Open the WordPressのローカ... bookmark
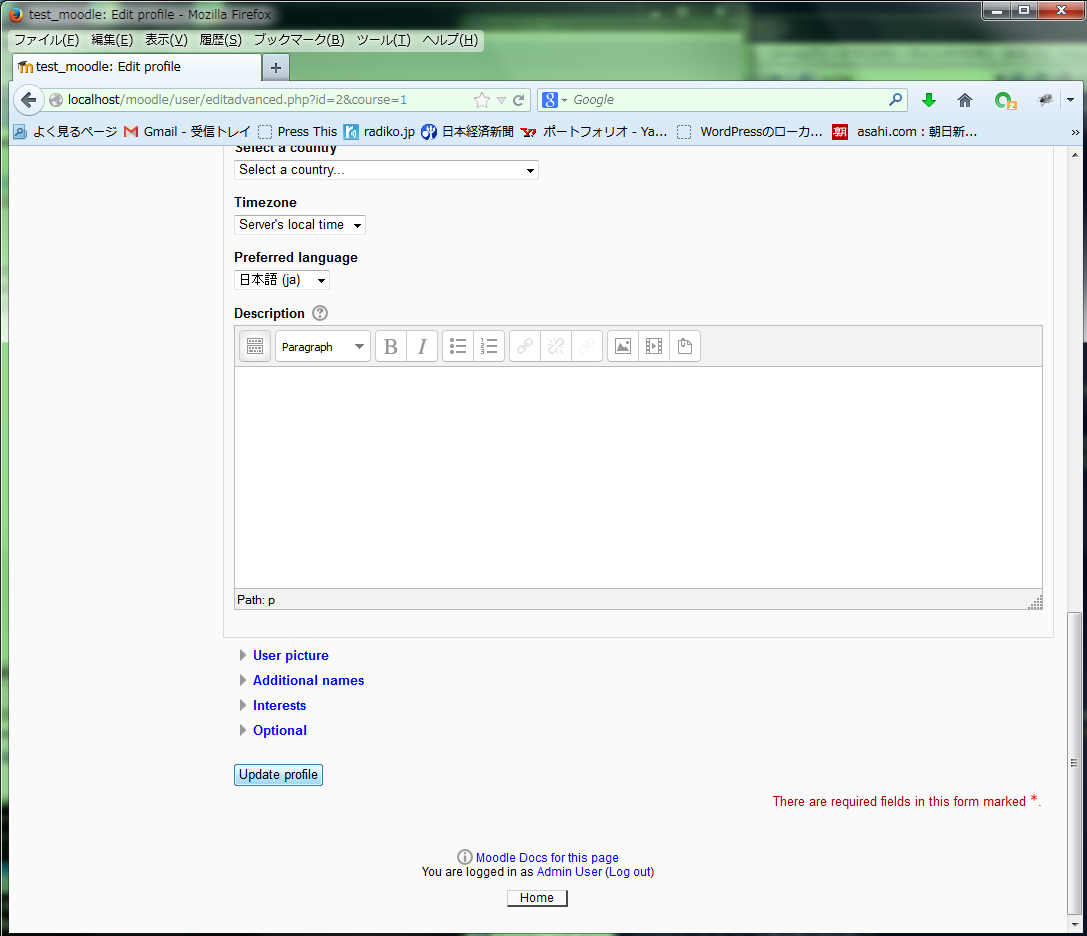This screenshot has height=936, width=1087. pos(750,132)
